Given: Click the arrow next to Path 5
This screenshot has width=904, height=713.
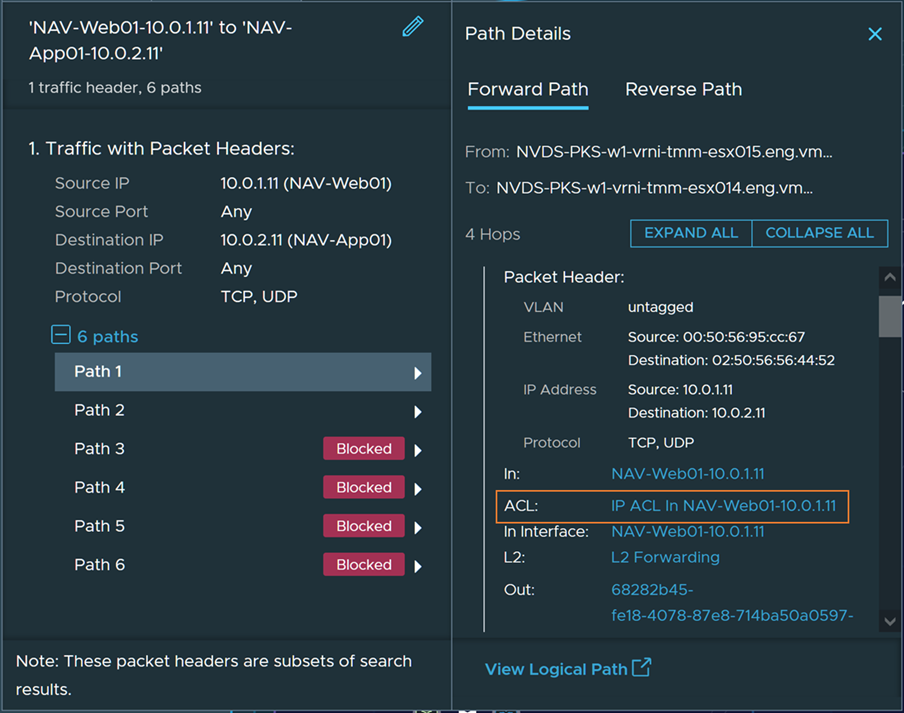Looking at the screenshot, I should [x=418, y=527].
